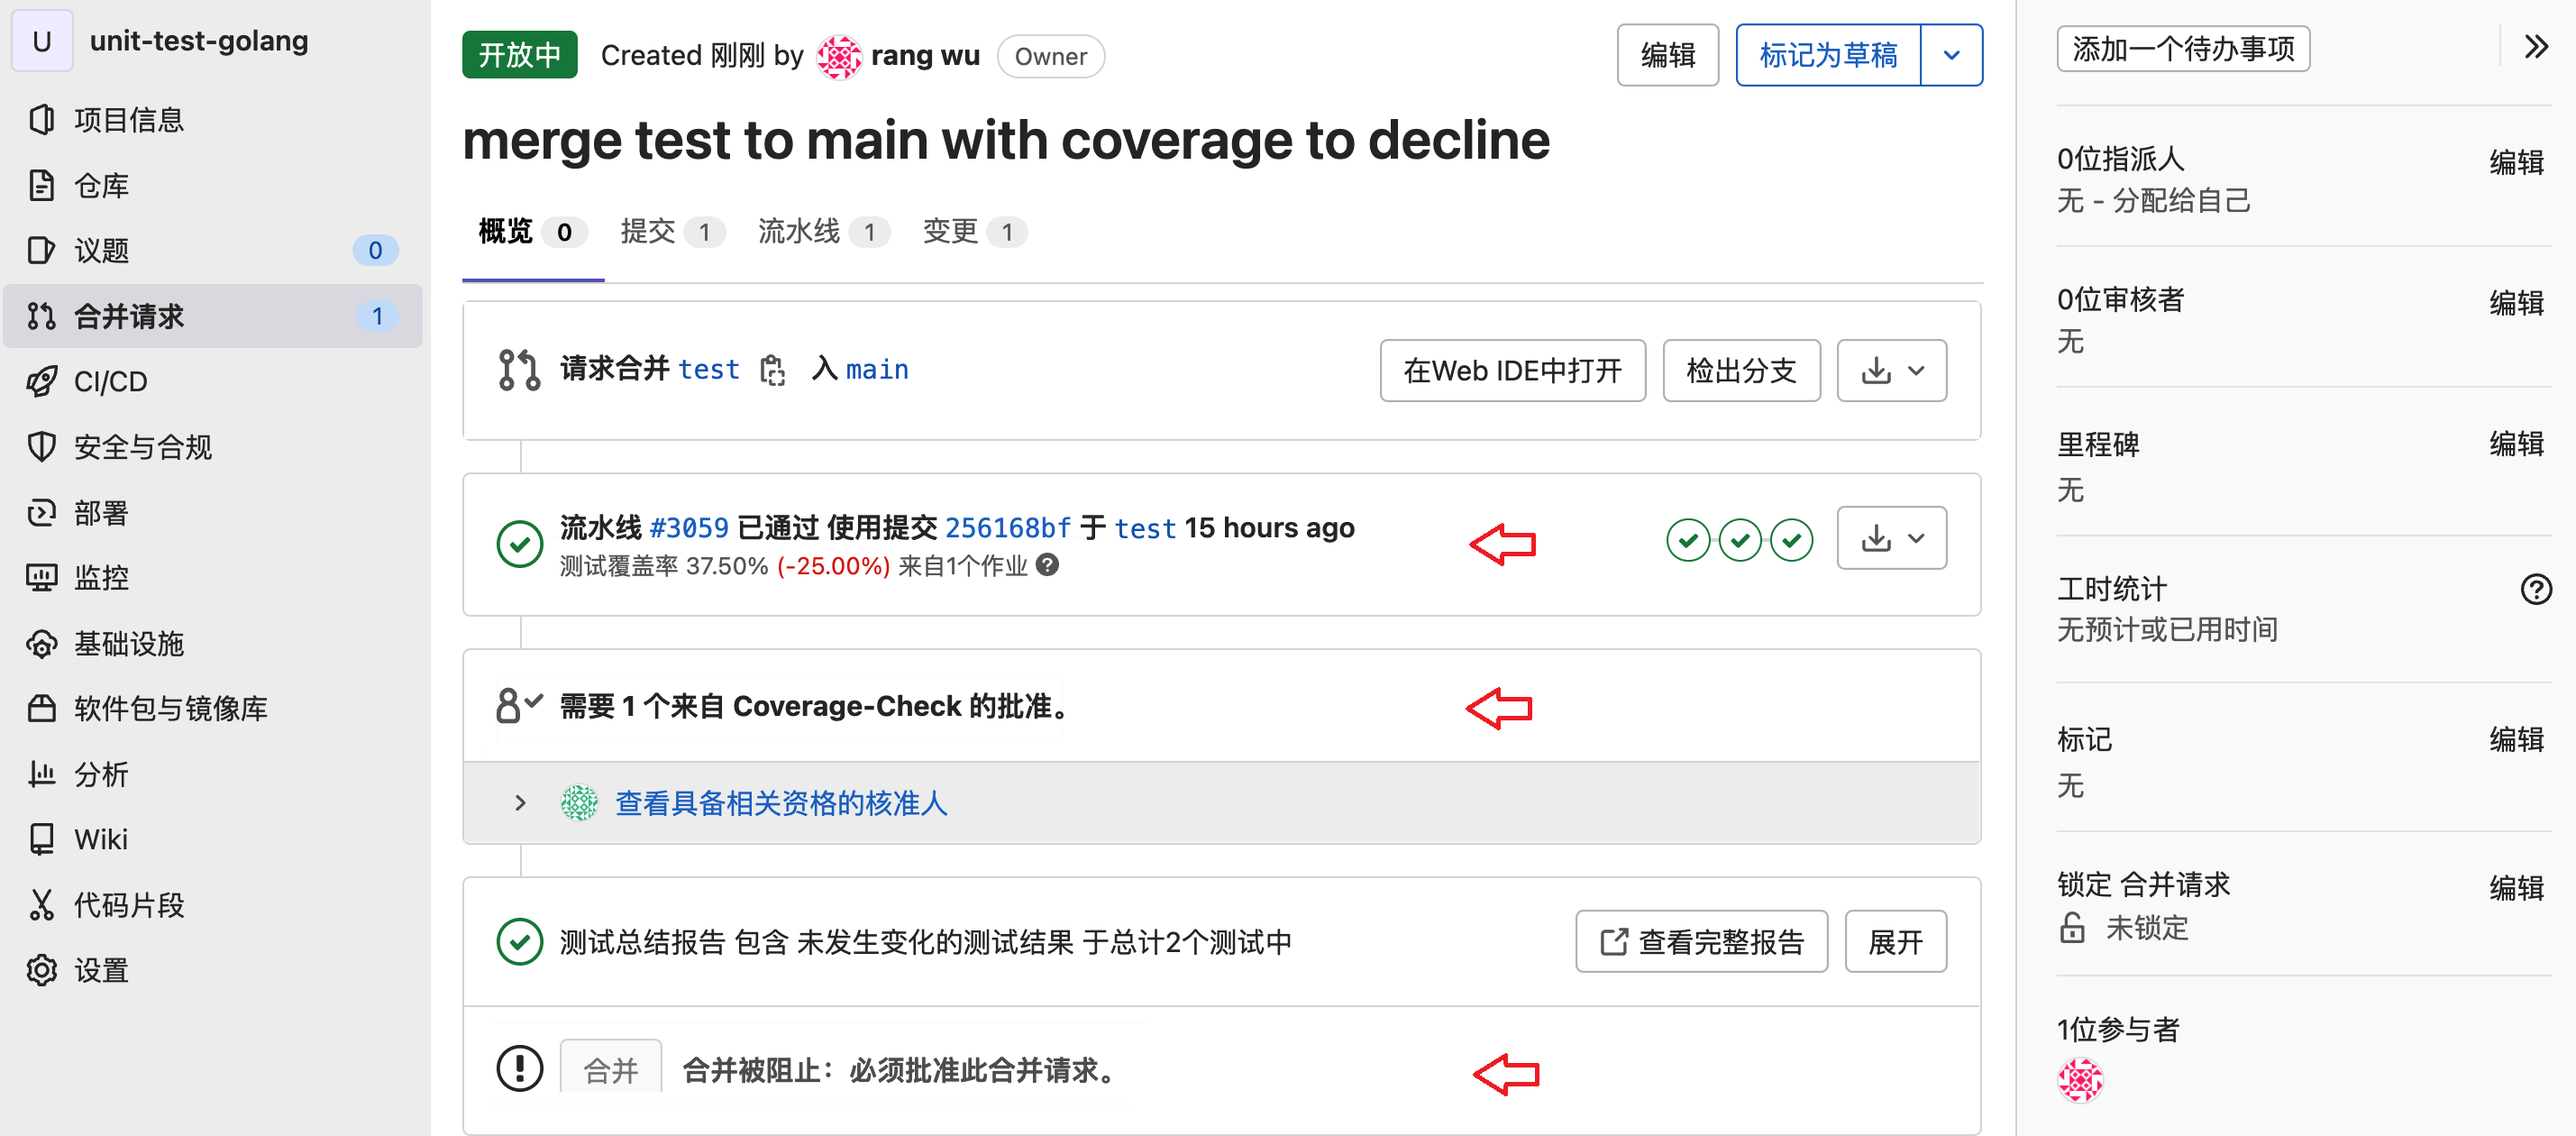Open CI/CD rocket icon in sidebar

tap(42, 381)
